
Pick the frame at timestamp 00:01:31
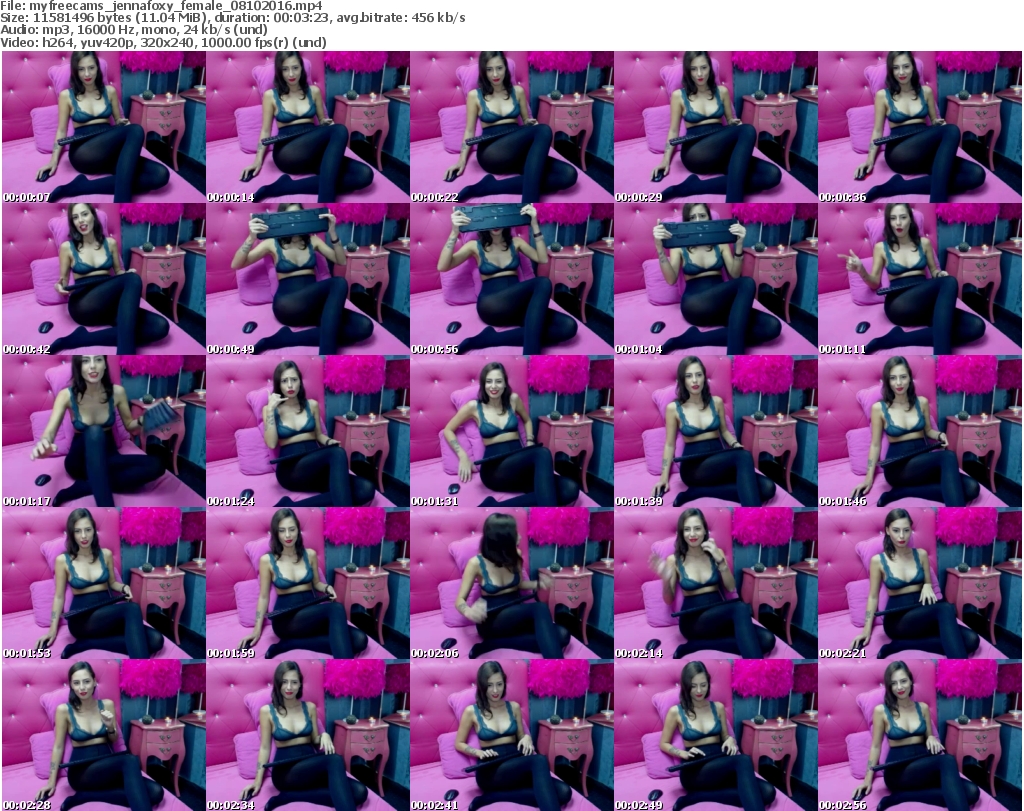[511, 432]
